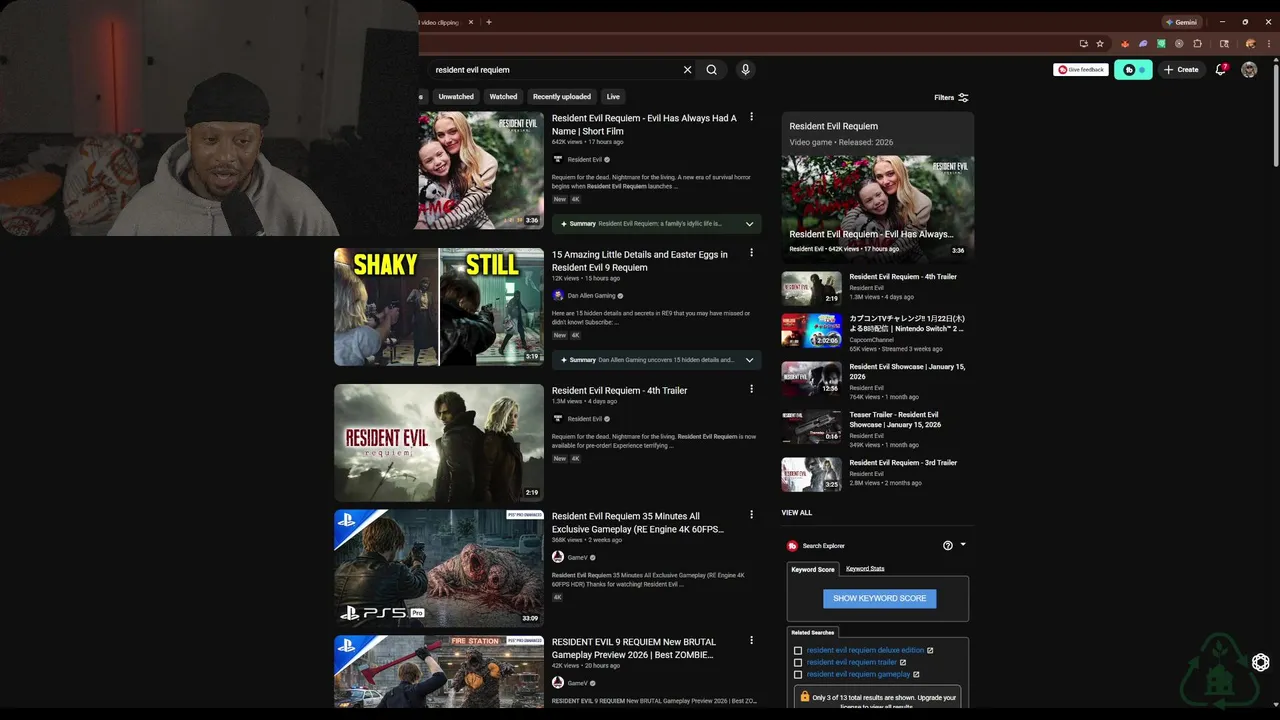Open the 4th Trailer large thumbnail

point(439,443)
